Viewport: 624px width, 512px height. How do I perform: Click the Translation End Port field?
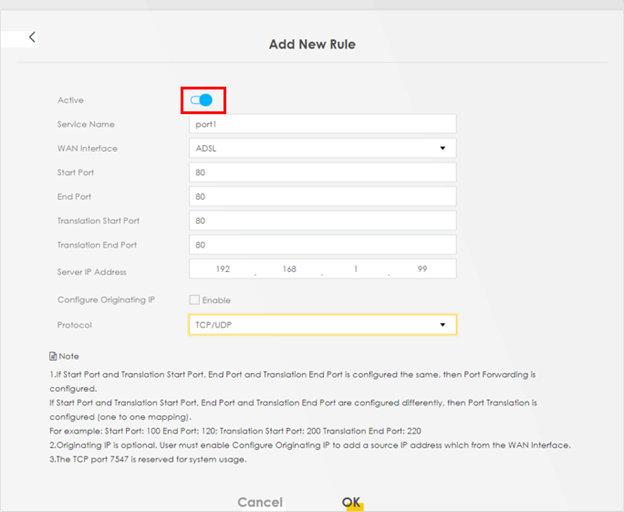coord(323,245)
